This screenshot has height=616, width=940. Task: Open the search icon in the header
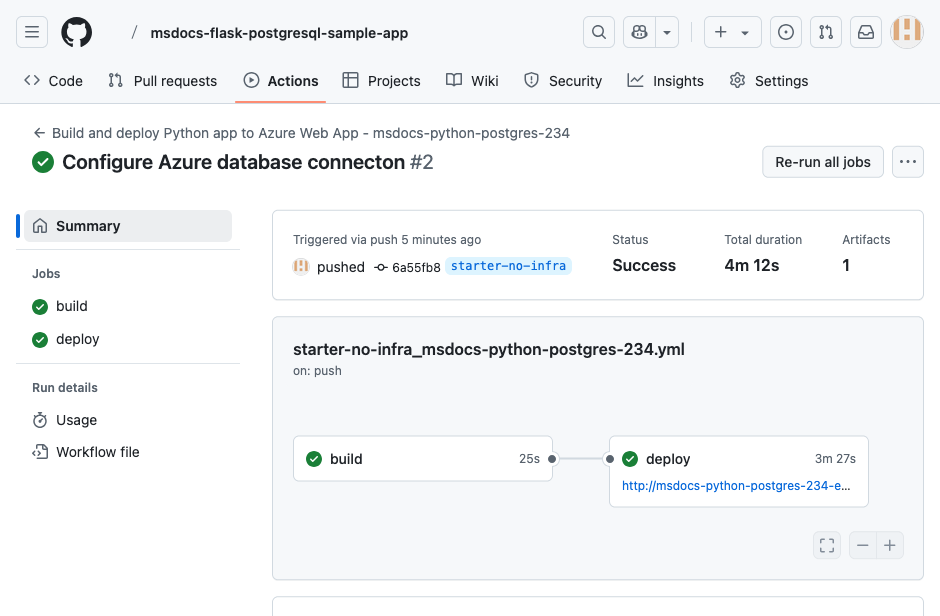click(x=598, y=31)
